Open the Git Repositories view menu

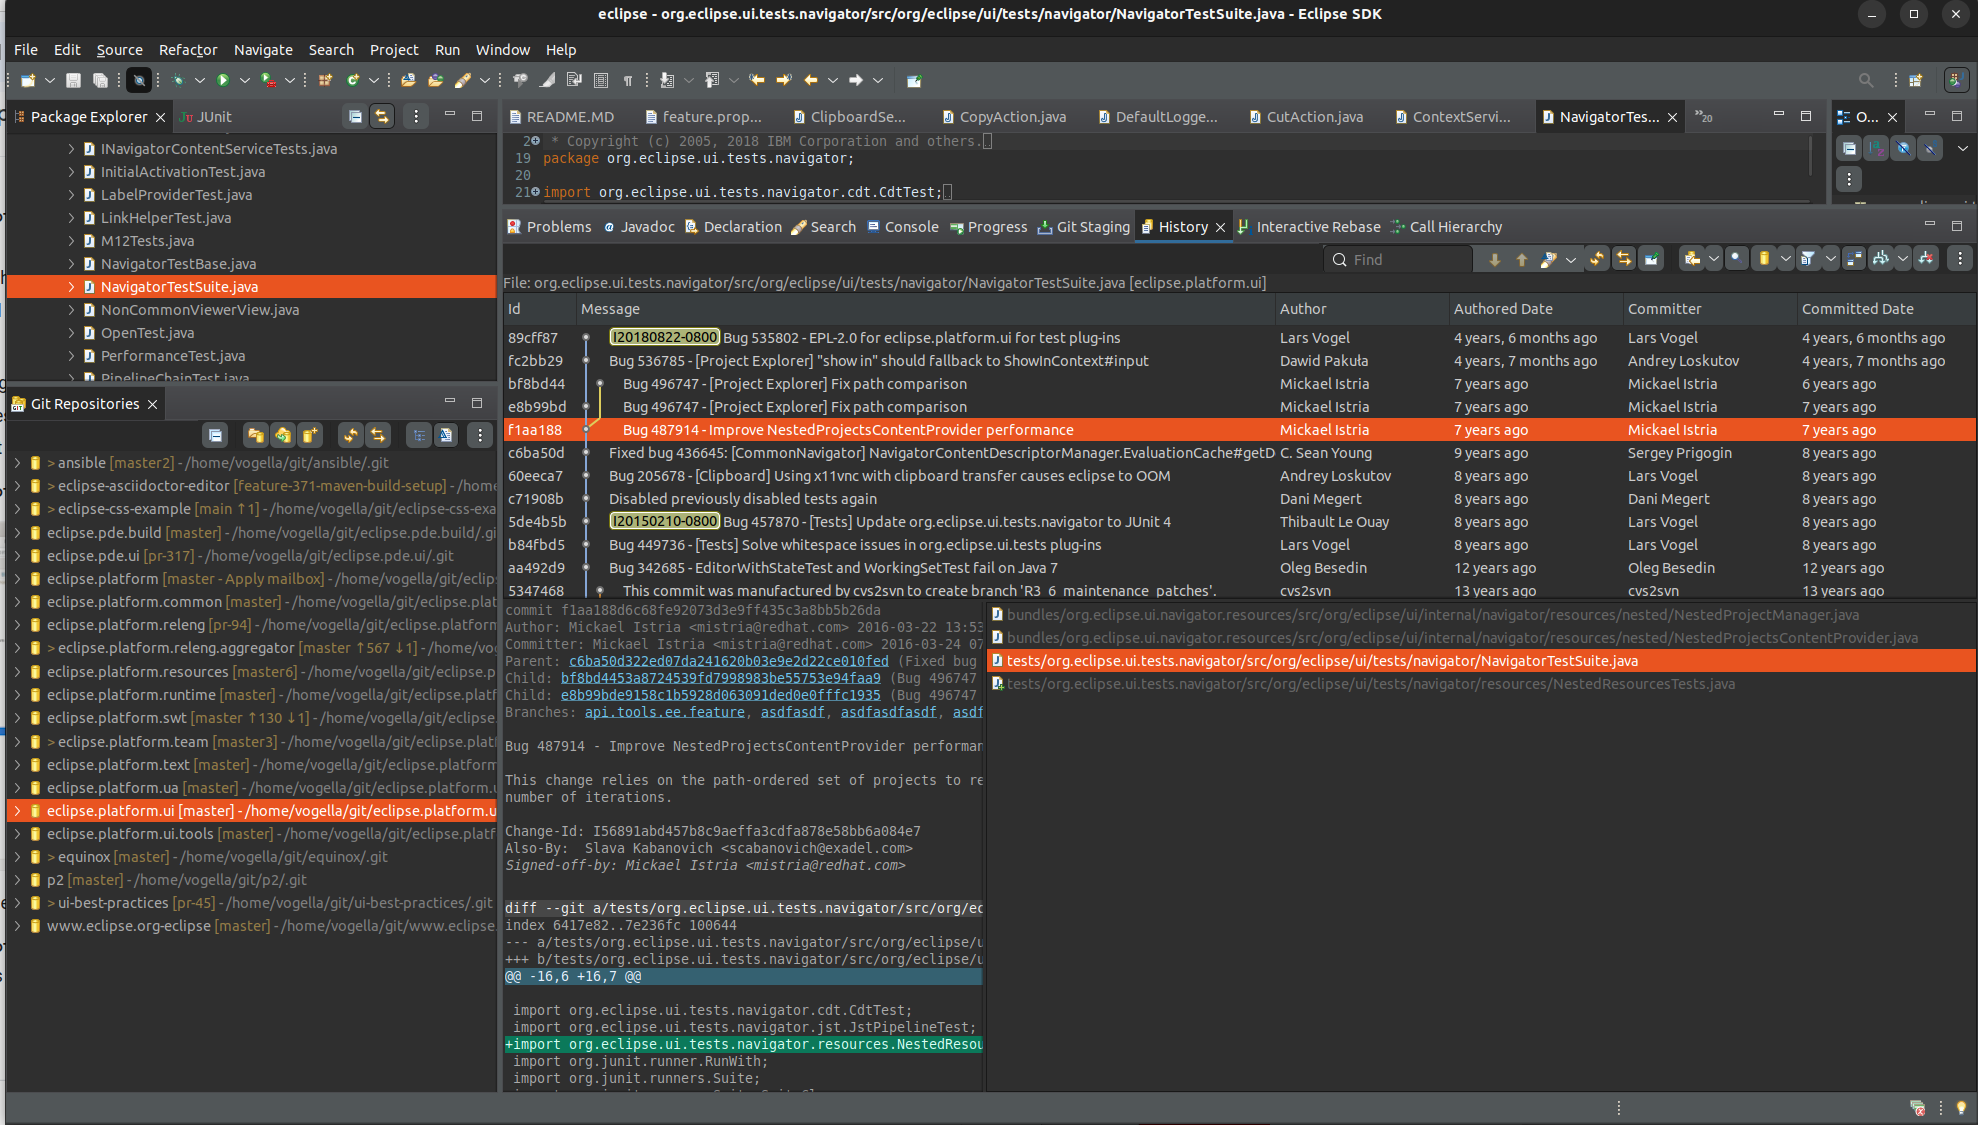point(479,435)
